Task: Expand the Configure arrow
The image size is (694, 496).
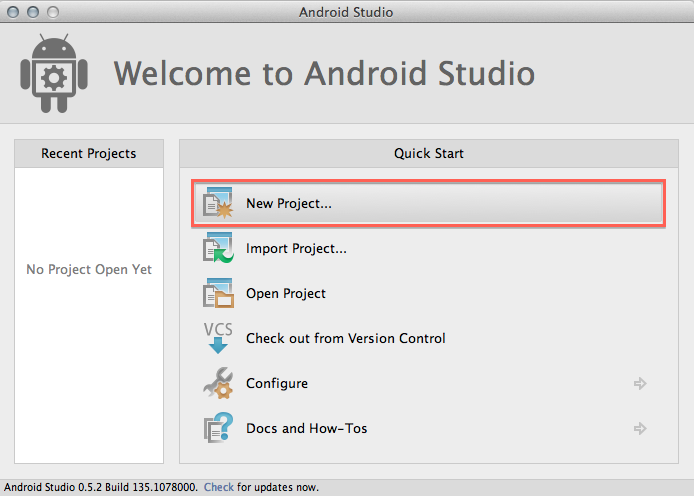Action: [640, 383]
